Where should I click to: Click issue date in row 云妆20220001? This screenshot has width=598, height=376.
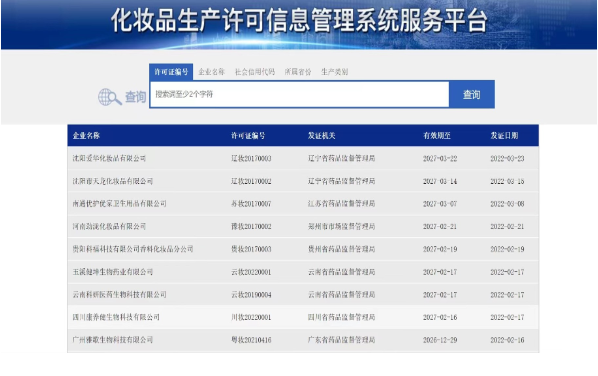507,272
